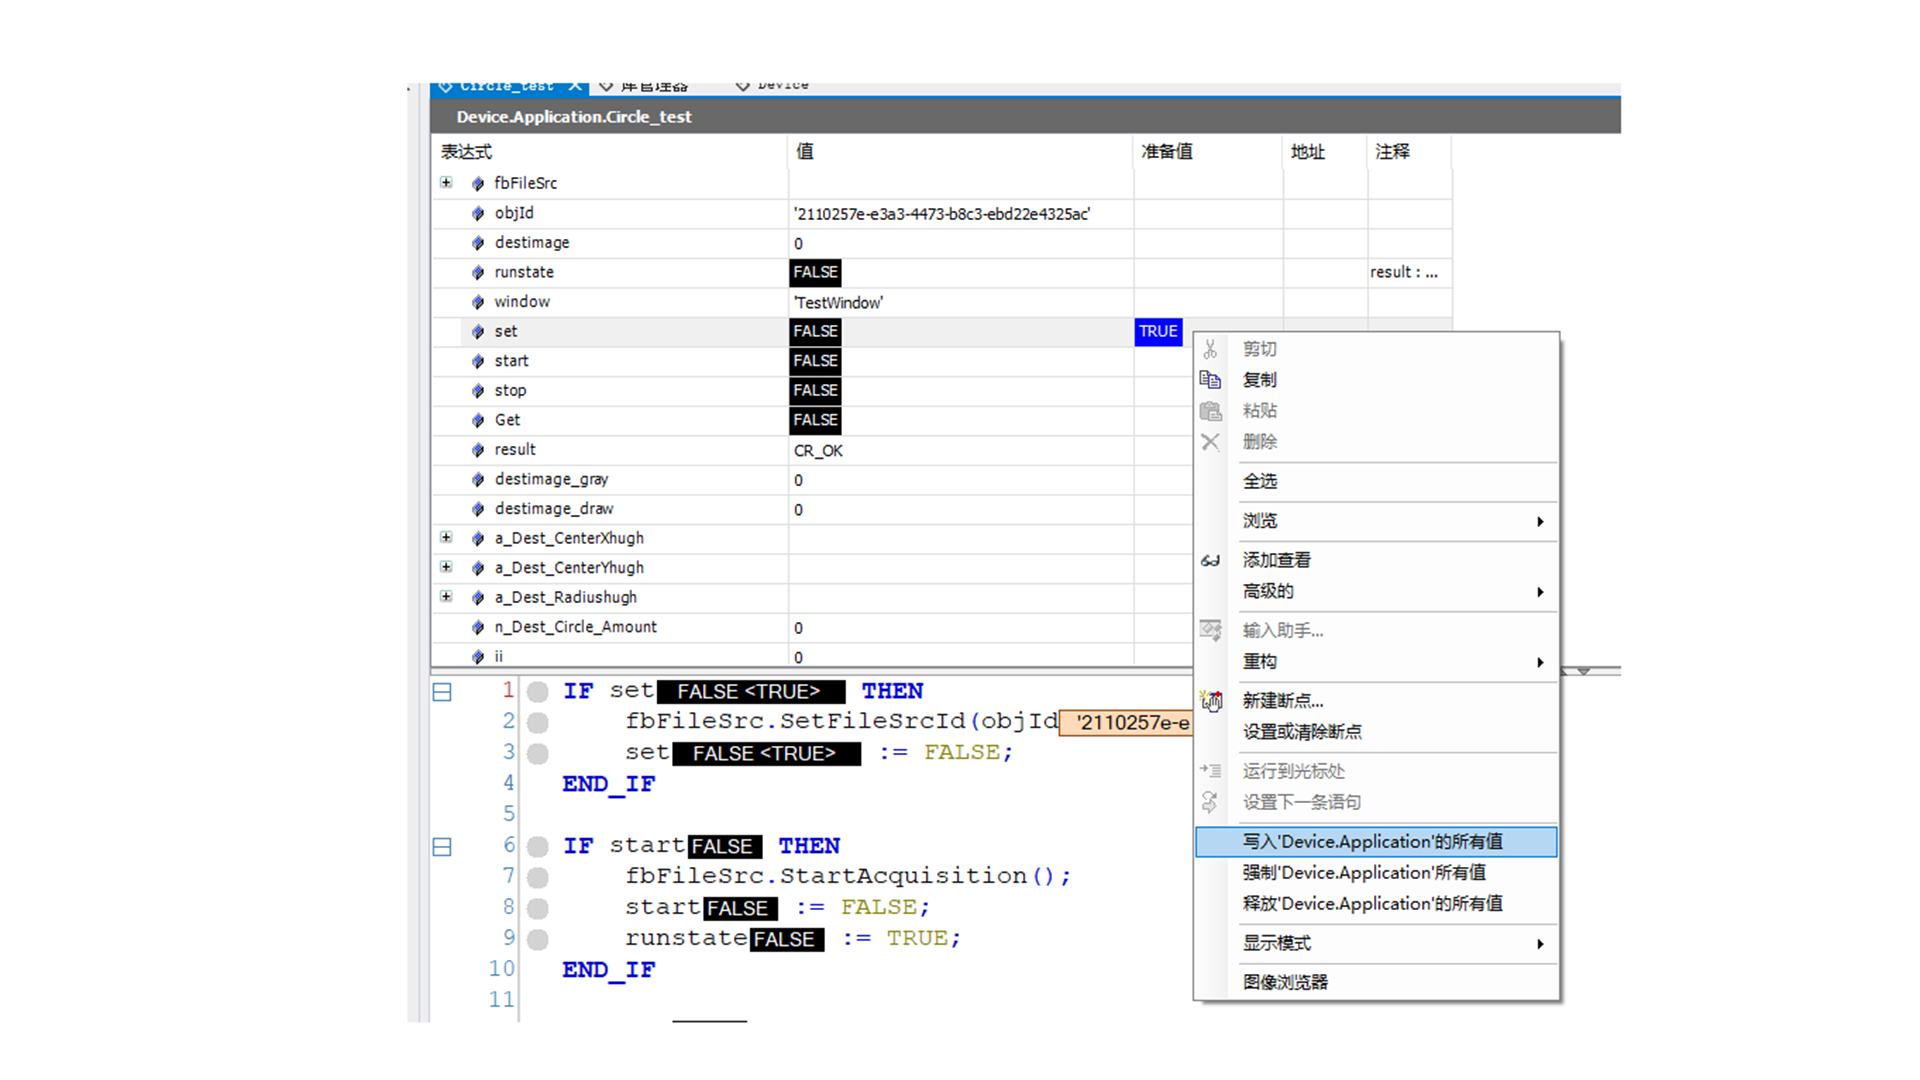The height and width of the screenshot is (1080, 1920).
Task: Click the new breakpoint icon
Action: 1211,701
